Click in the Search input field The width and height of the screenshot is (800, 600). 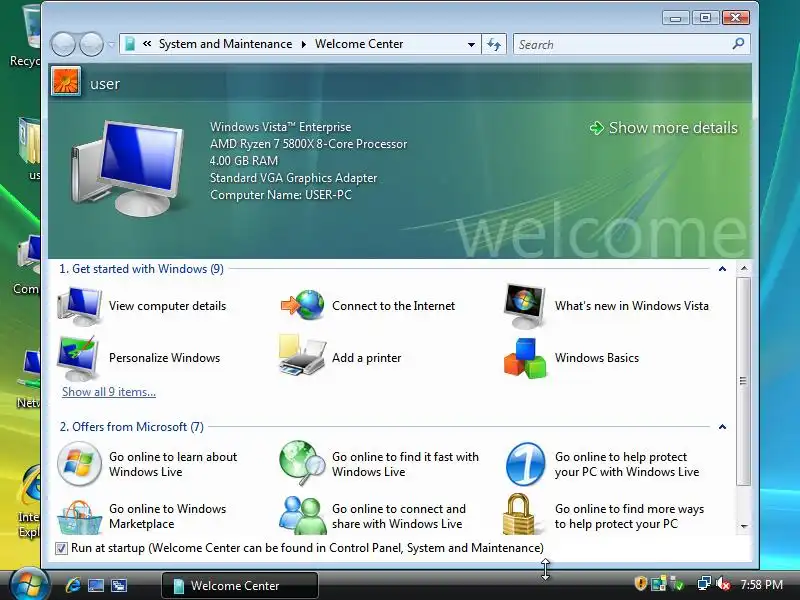[x=621, y=44]
